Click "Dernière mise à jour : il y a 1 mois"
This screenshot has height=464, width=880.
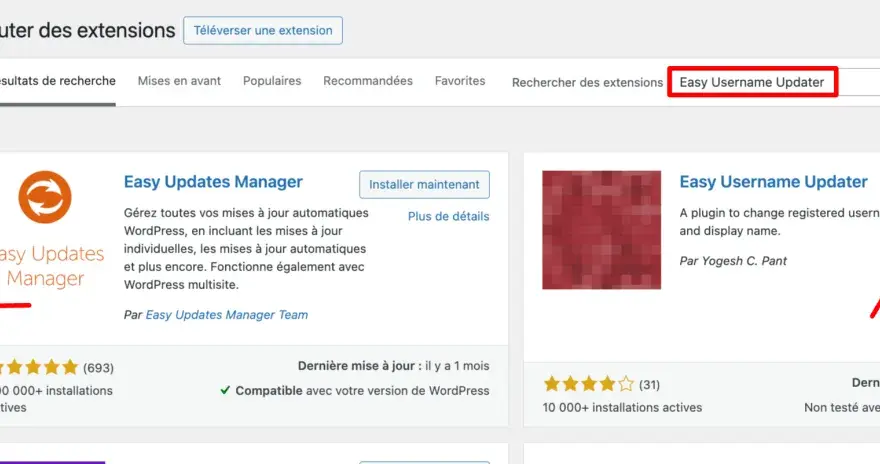pos(393,366)
